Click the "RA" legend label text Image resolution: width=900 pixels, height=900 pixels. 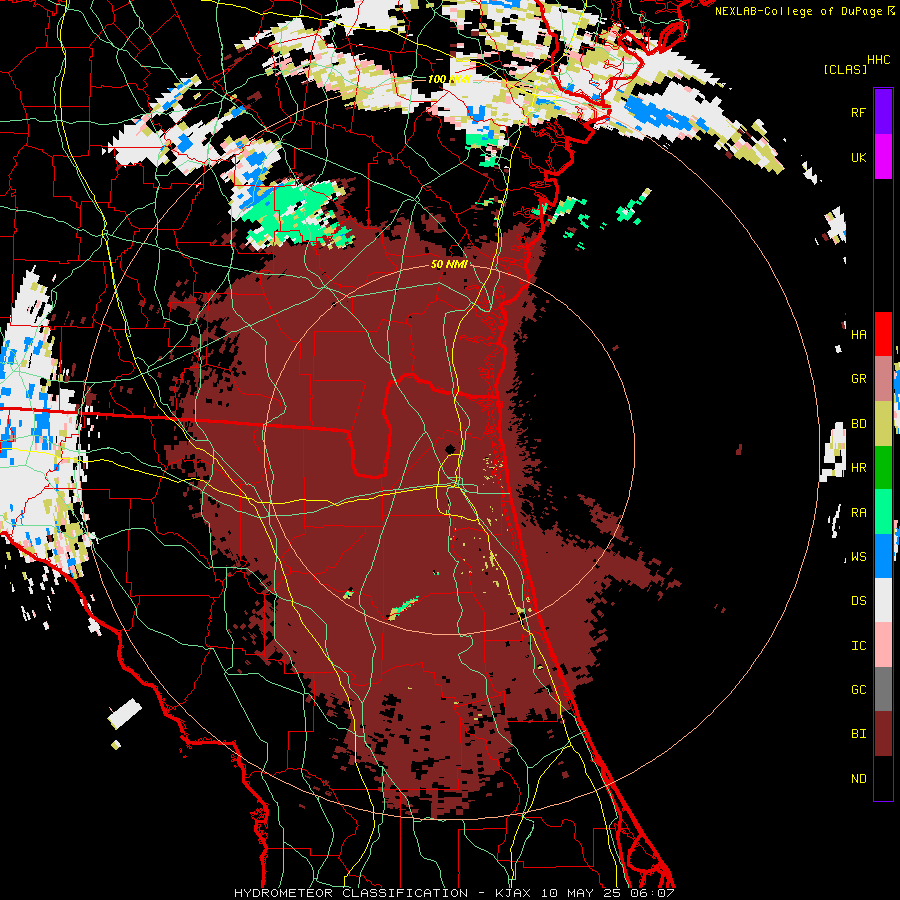[x=858, y=513]
